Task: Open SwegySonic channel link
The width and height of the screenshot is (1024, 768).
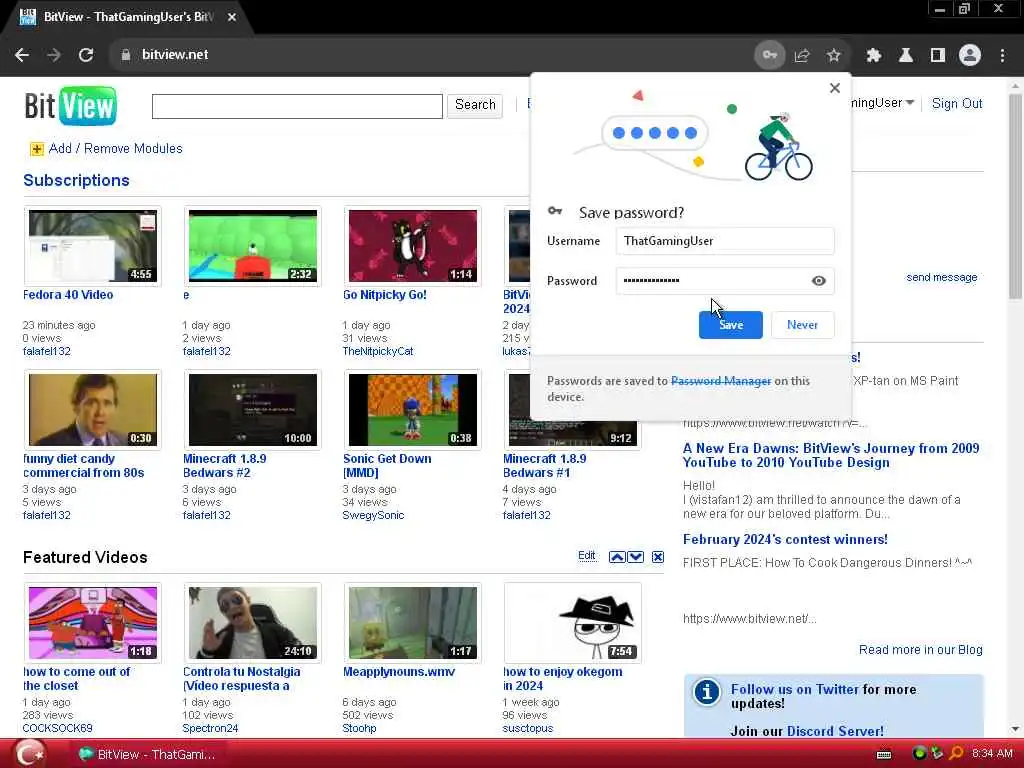Action: pos(373,515)
